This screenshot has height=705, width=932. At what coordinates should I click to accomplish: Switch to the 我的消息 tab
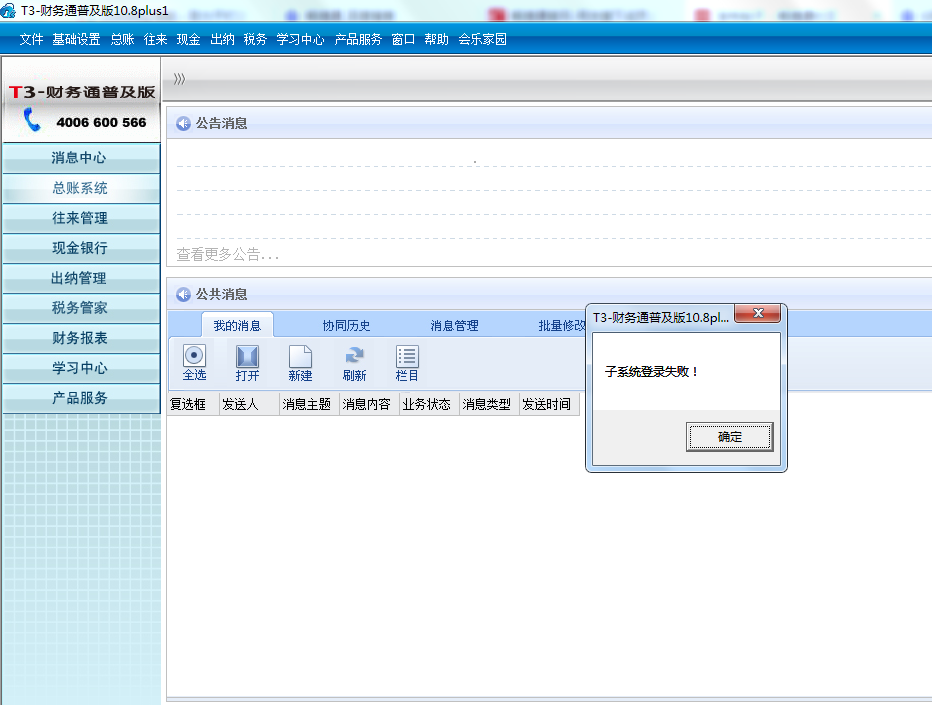coord(237,325)
